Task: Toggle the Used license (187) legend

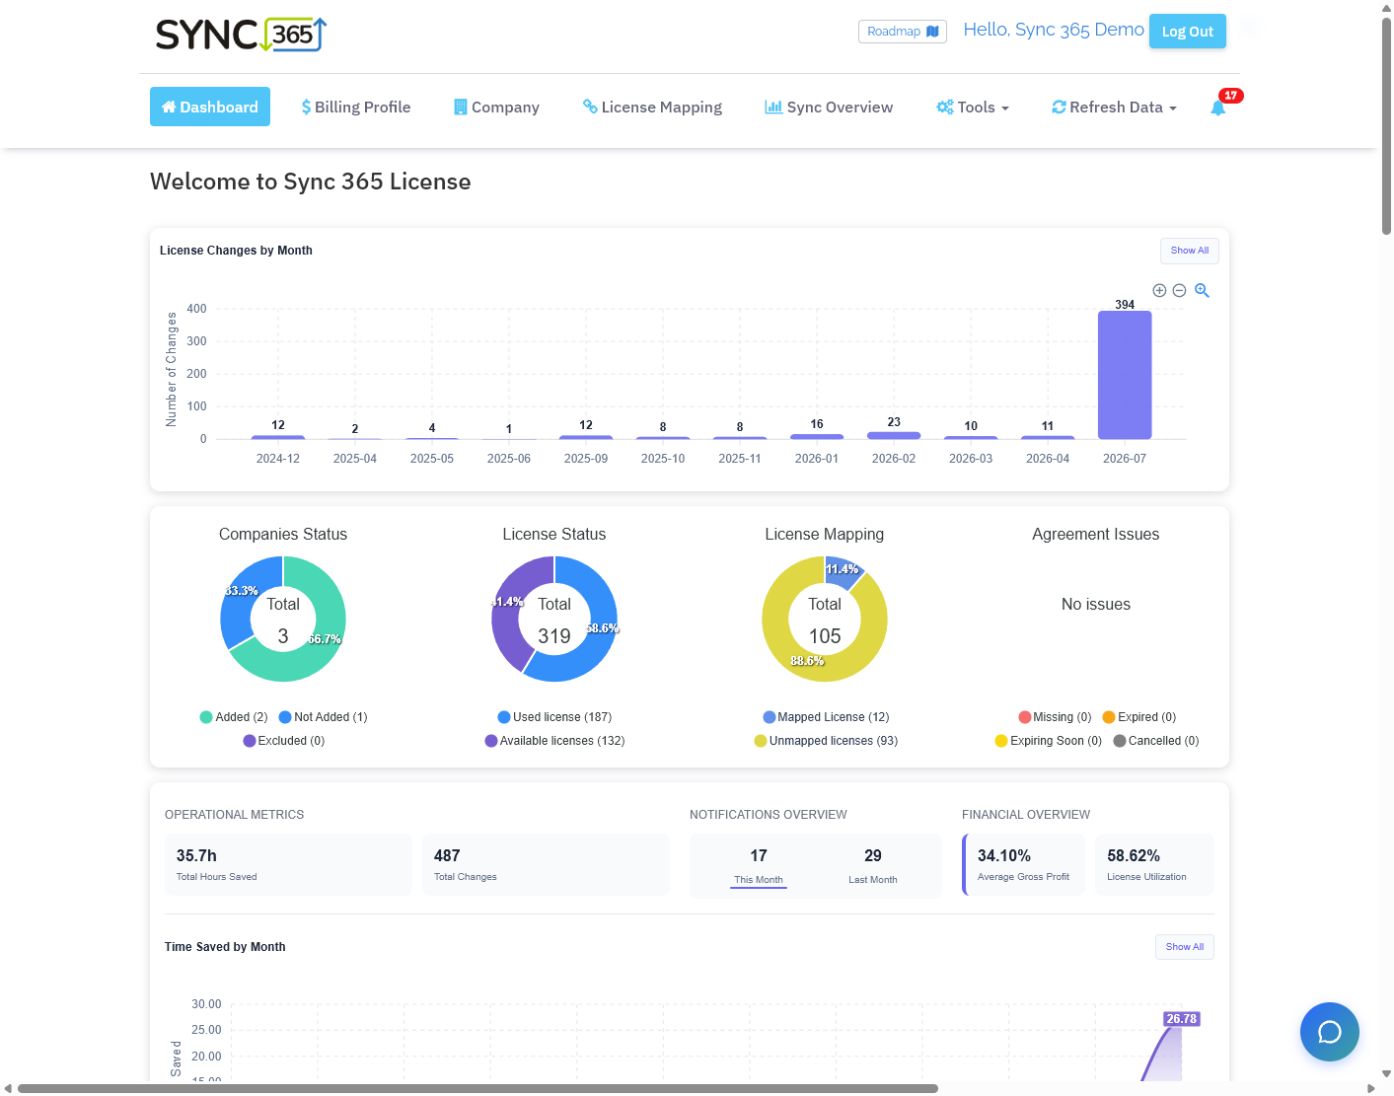Action: (x=555, y=717)
